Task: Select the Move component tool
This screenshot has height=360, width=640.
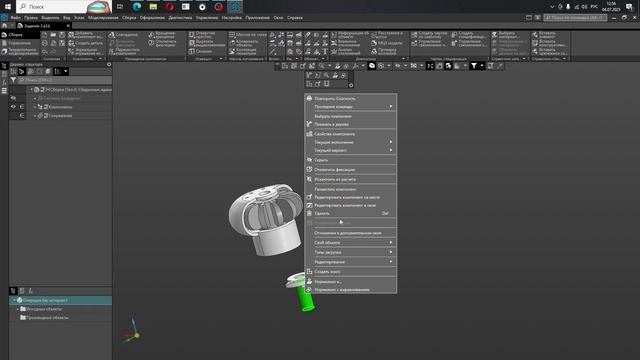Action: [125, 51]
